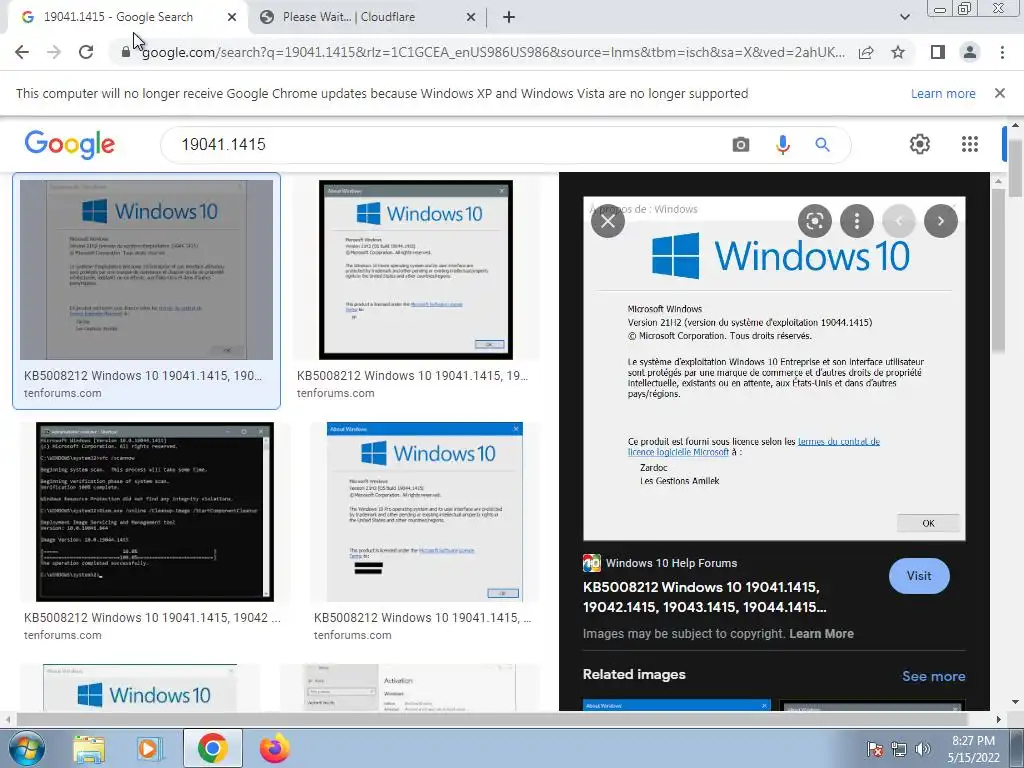Close the Cloudflare tab
This screenshot has height=768, width=1024.
[x=471, y=18]
